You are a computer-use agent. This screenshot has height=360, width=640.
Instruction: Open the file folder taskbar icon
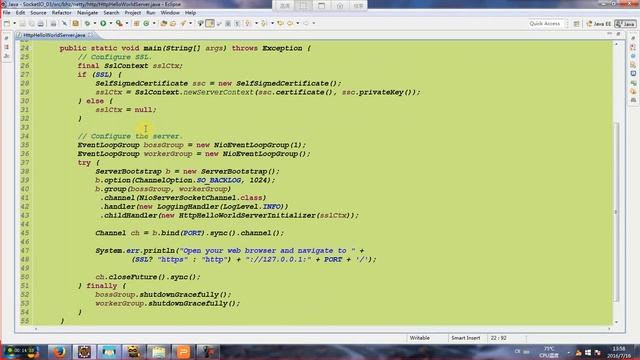point(158,352)
